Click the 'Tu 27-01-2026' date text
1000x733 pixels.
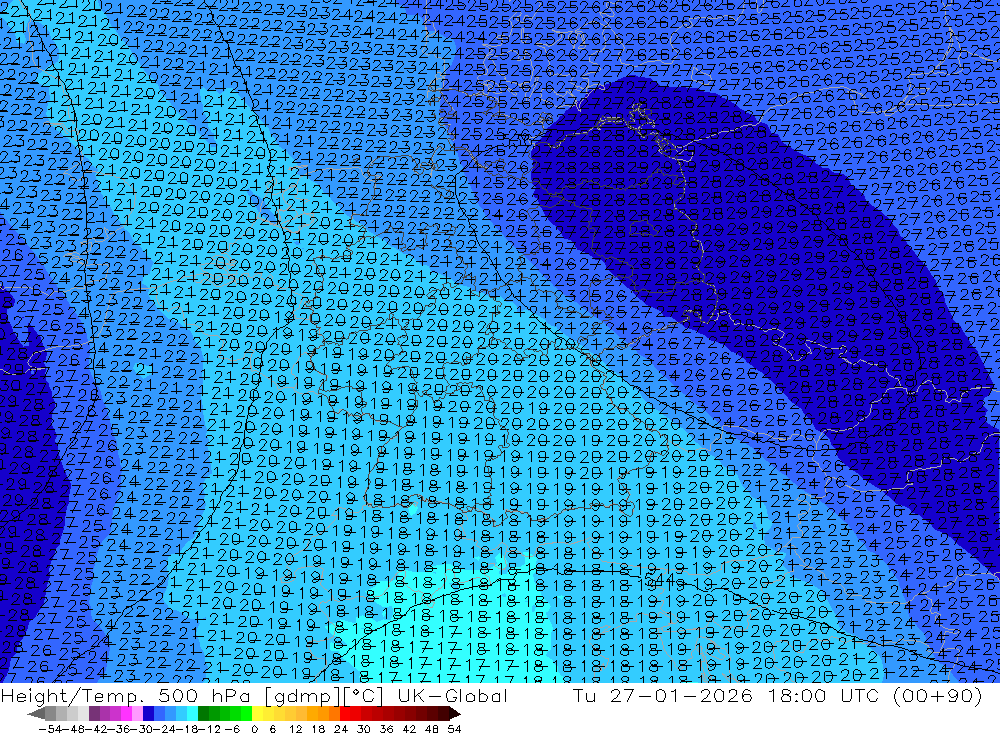[x=663, y=695]
